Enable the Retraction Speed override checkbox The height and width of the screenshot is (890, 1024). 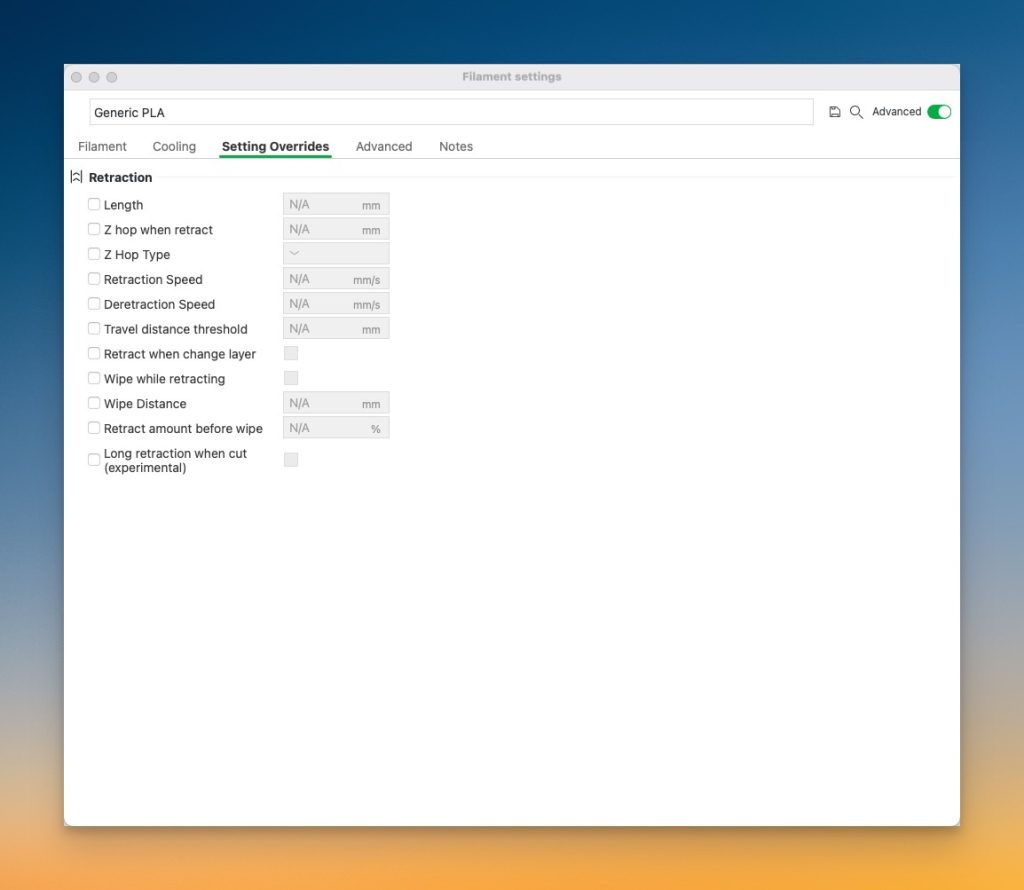[94, 279]
